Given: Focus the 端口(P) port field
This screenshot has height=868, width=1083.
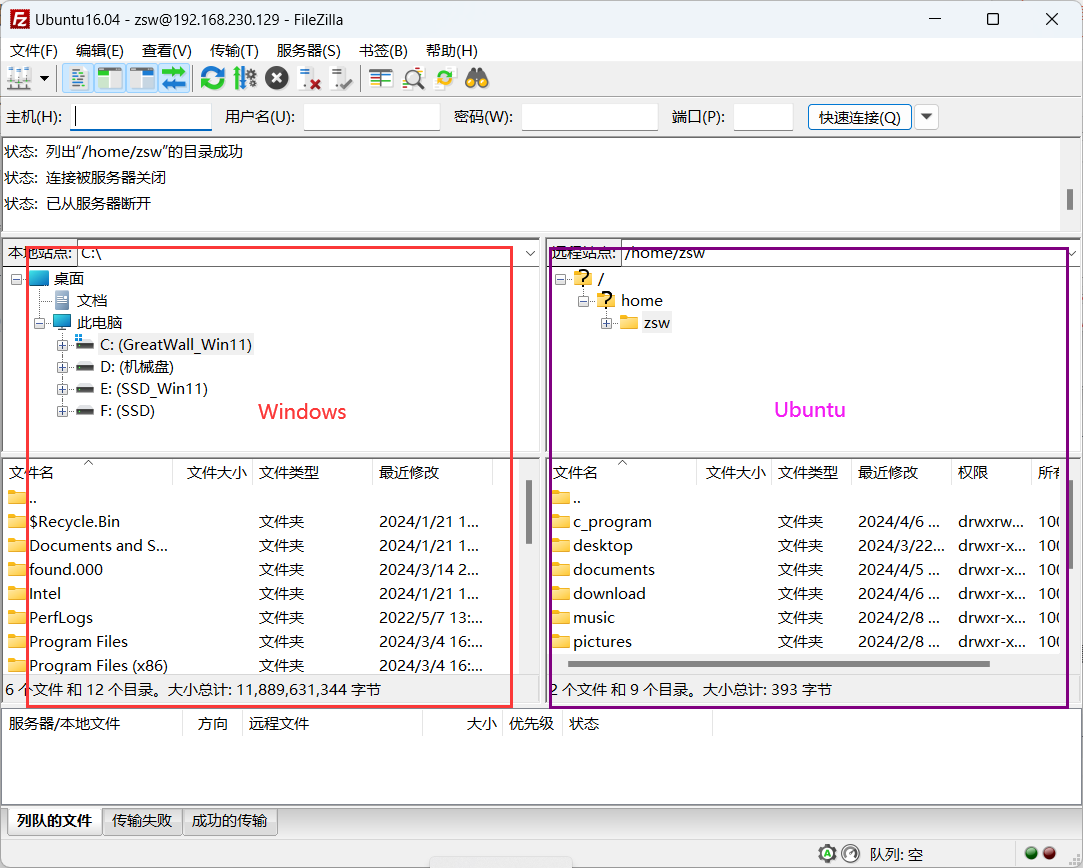Looking at the screenshot, I should pos(763,117).
